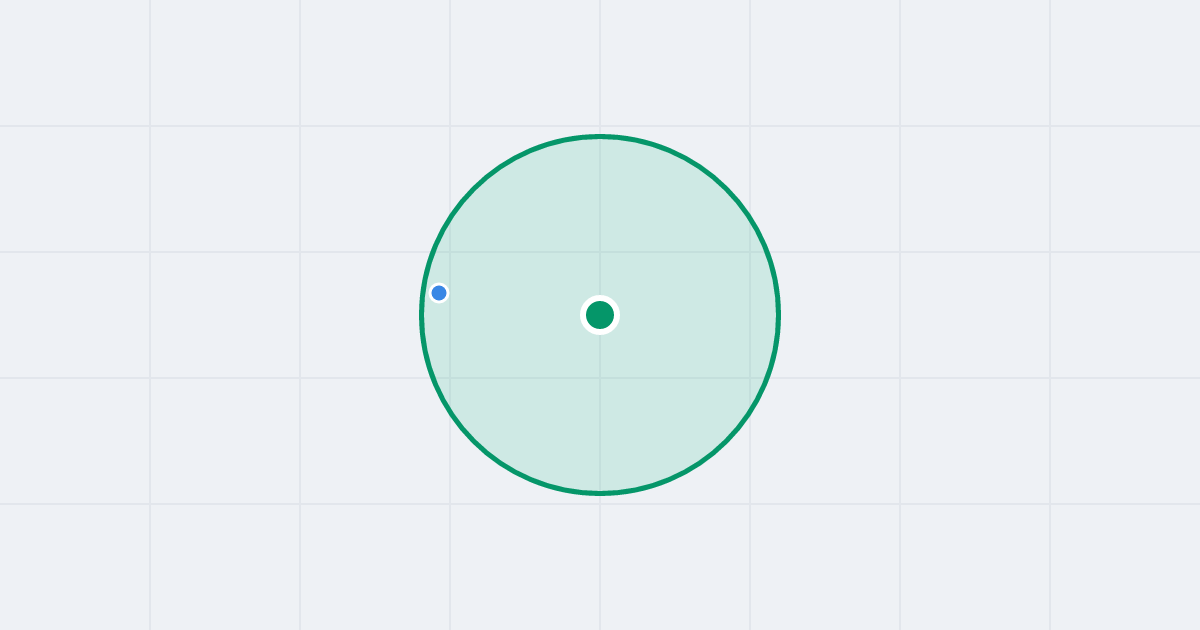Click shaded area between blue handle and center
The width and height of the screenshot is (1200, 630).
515,304
